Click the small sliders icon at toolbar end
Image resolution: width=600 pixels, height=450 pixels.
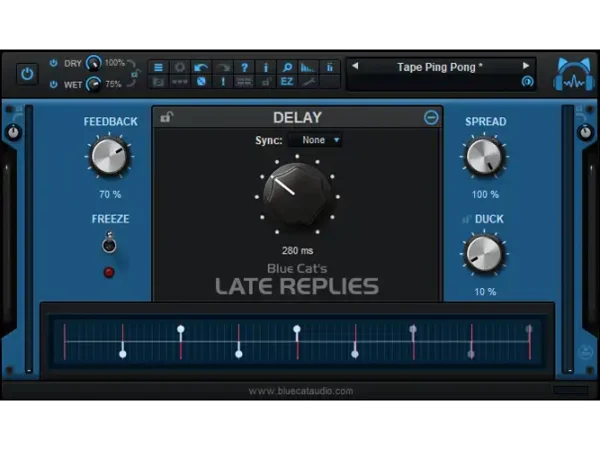(329, 68)
